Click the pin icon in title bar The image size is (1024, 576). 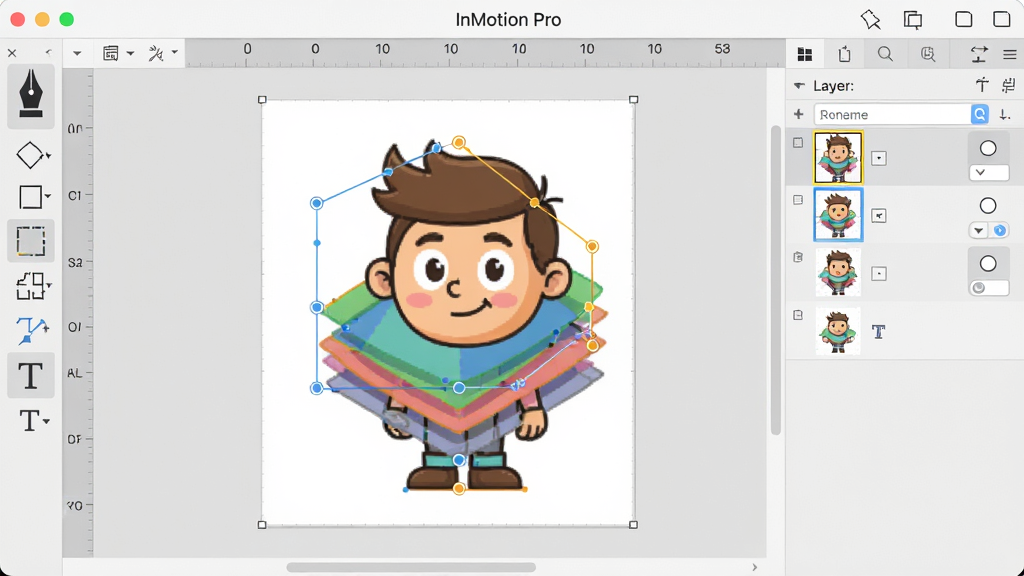click(871, 20)
